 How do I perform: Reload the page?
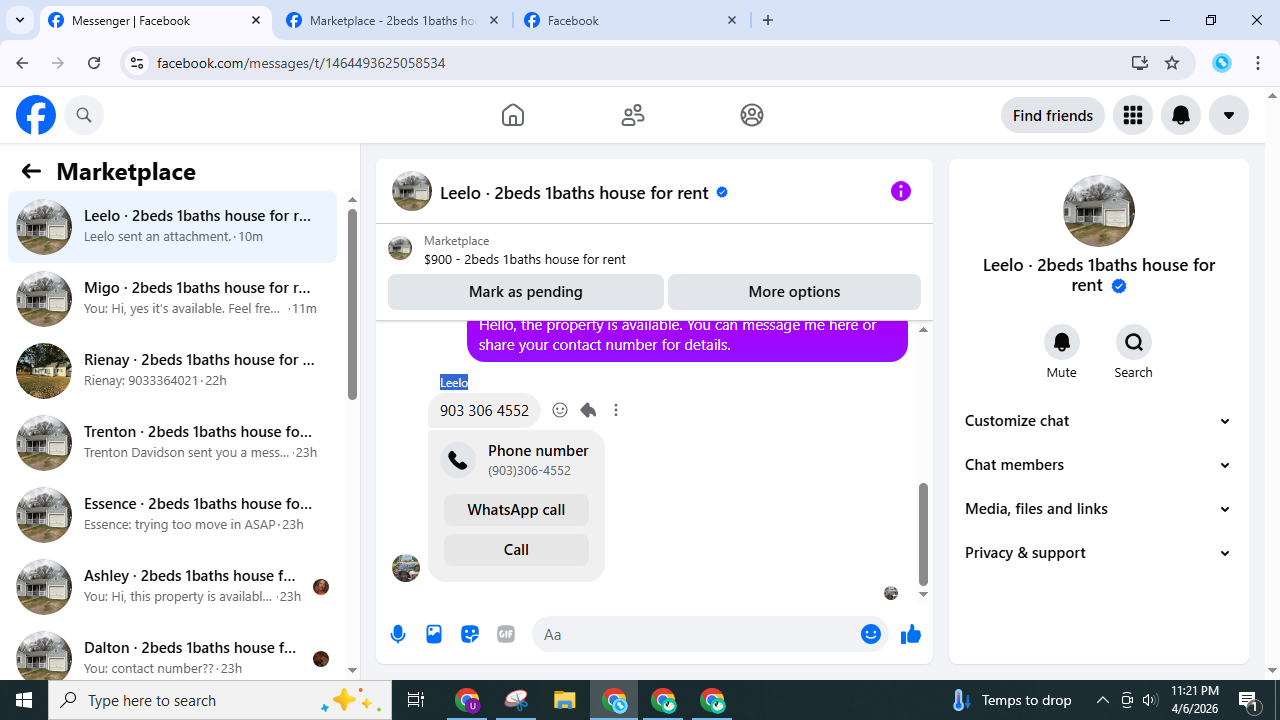pos(94,63)
